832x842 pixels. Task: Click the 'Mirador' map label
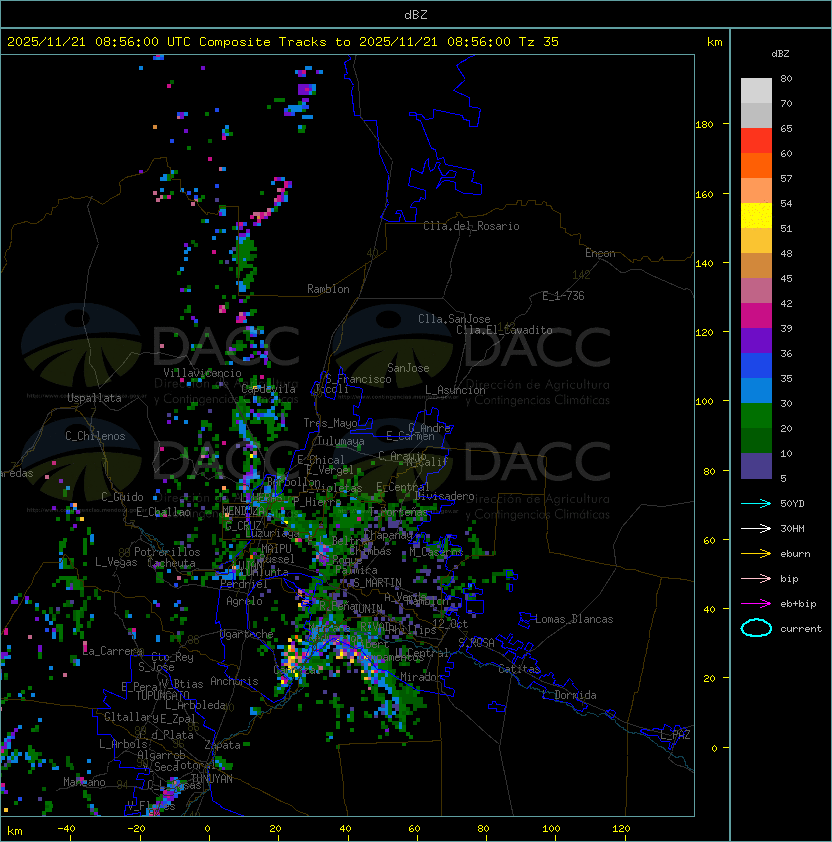(x=422, y=677)
